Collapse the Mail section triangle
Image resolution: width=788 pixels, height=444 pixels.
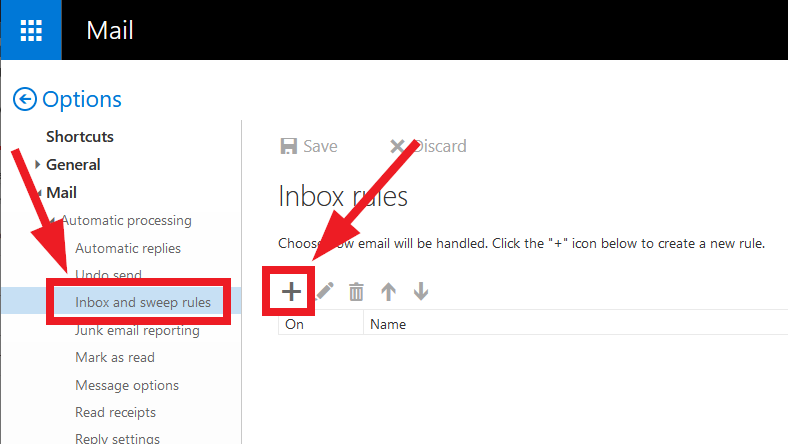tap(39, 193)
